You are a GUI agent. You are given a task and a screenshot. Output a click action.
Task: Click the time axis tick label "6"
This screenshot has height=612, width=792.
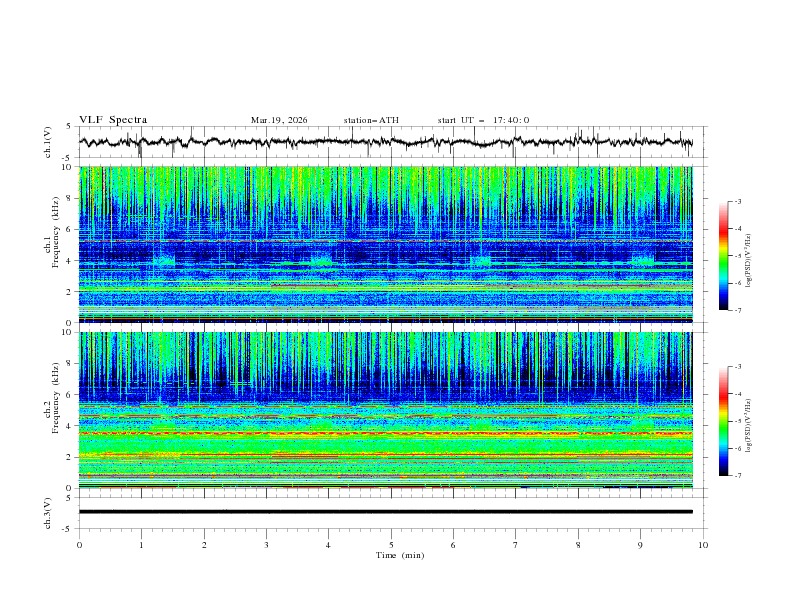[x=453, y=545]
